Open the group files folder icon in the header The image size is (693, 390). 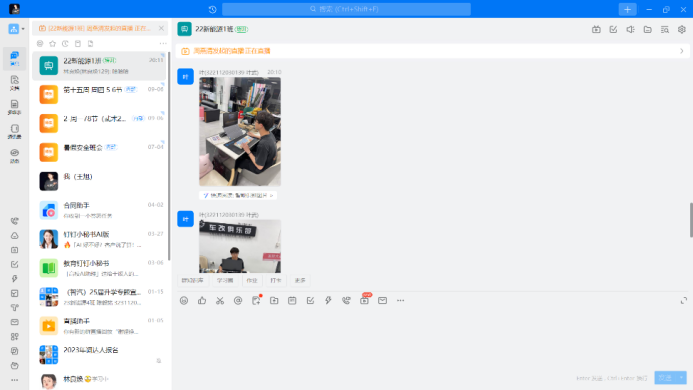(x=647, y=30)
